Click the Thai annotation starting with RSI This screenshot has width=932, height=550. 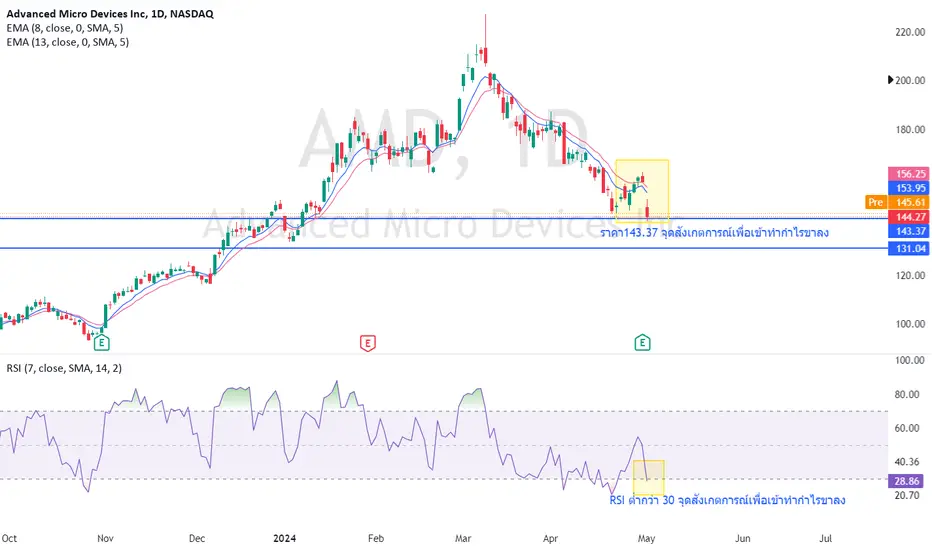[727, 500]
